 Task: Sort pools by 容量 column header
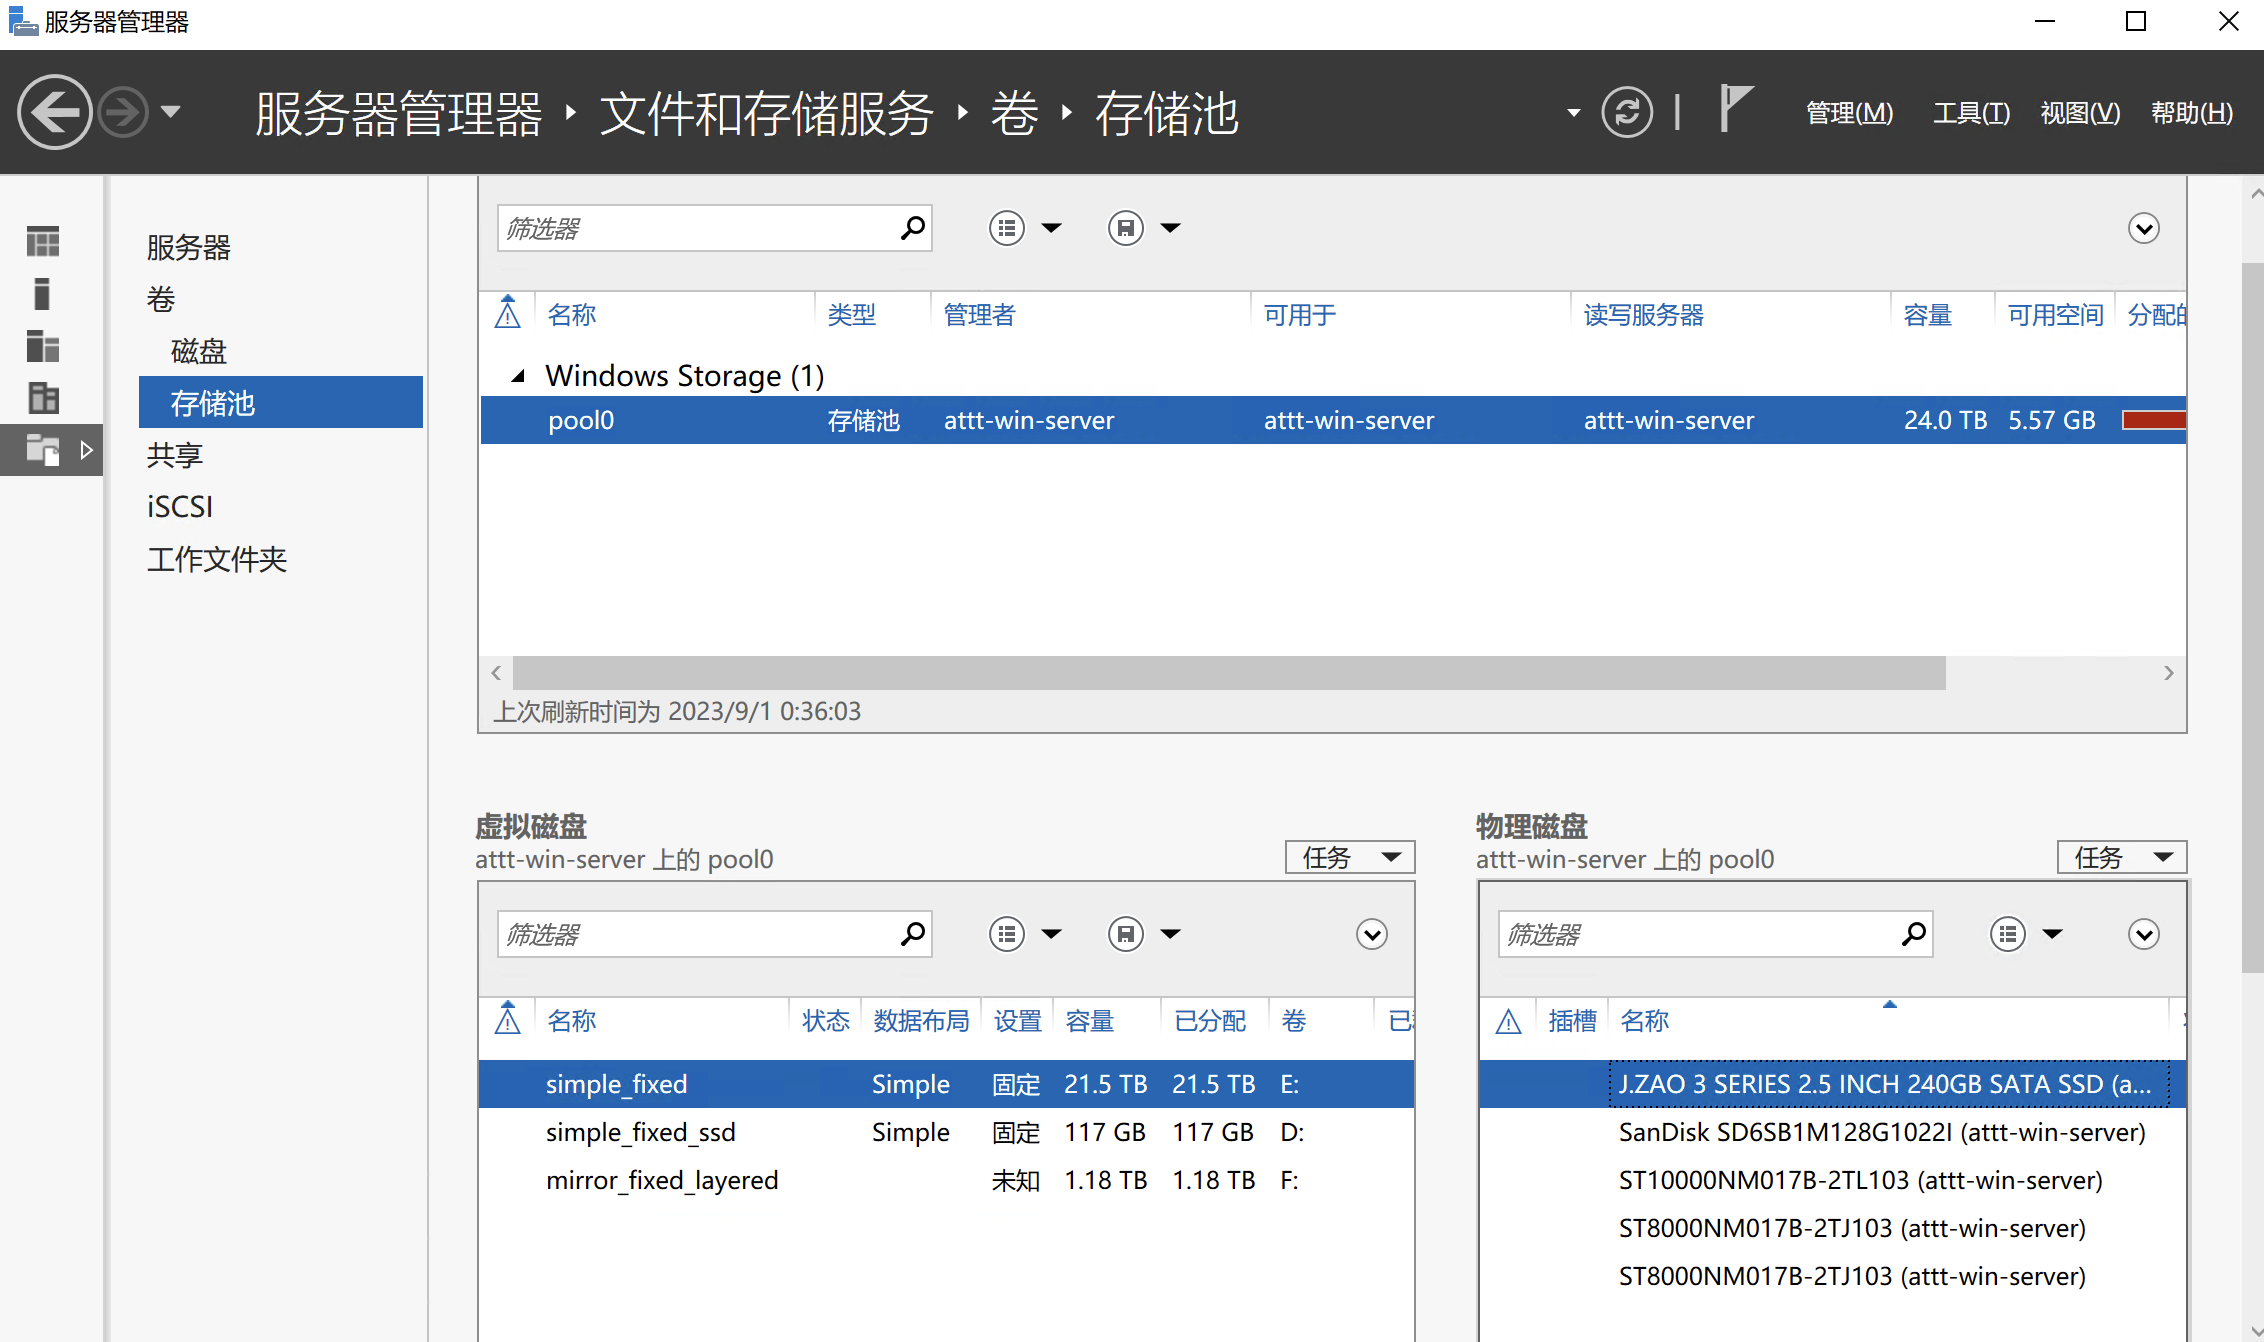(1928, 315)
